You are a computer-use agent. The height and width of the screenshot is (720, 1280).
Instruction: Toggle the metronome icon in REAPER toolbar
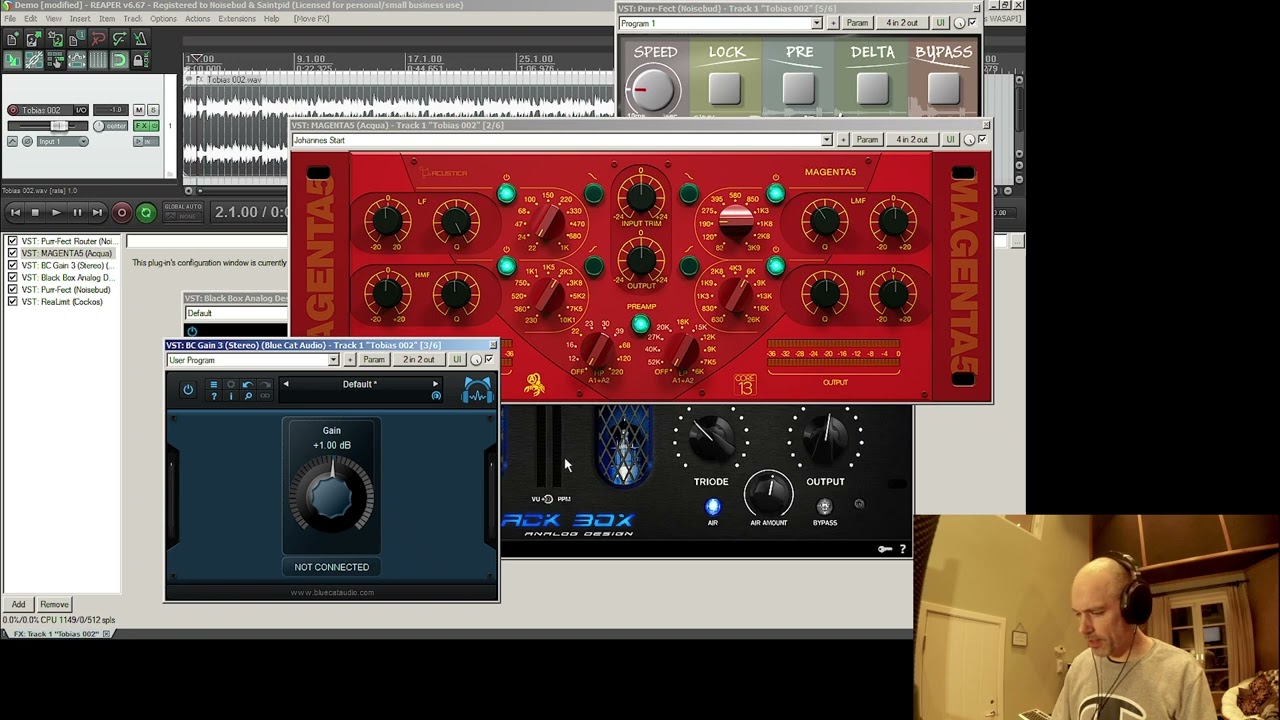(140, 39)
